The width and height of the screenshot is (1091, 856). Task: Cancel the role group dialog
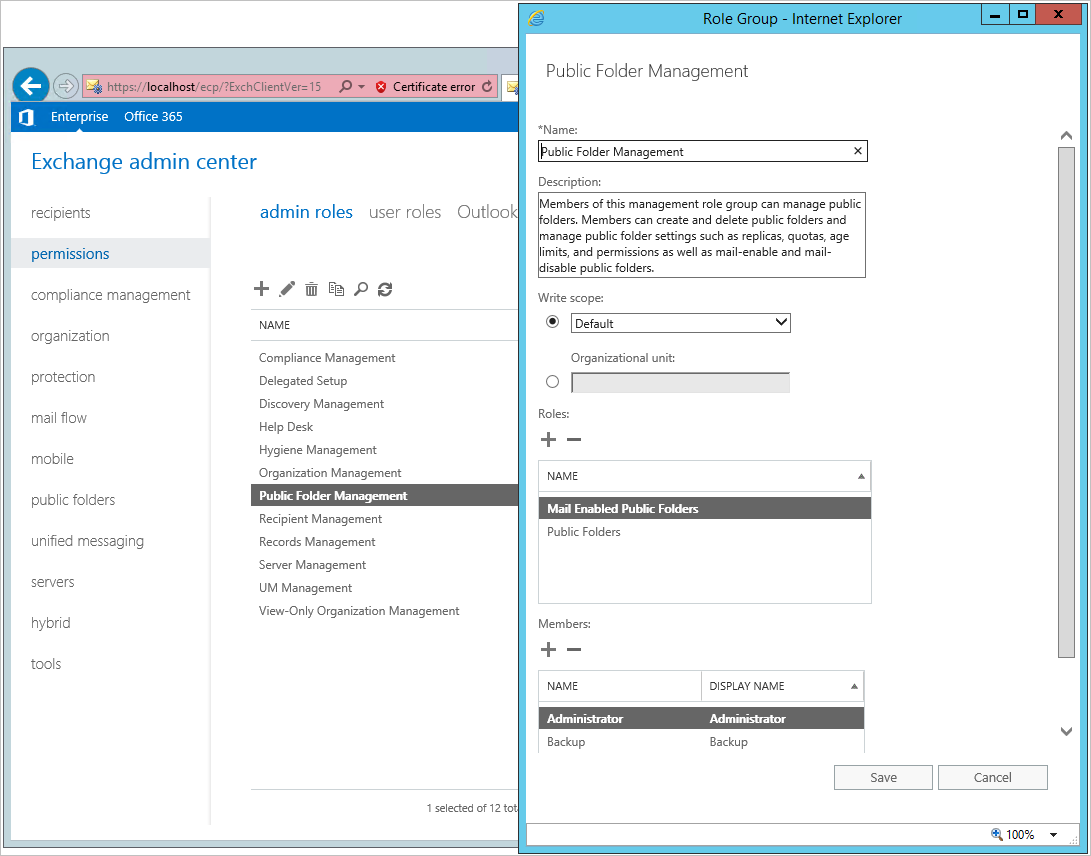click(x=992, y=777)
